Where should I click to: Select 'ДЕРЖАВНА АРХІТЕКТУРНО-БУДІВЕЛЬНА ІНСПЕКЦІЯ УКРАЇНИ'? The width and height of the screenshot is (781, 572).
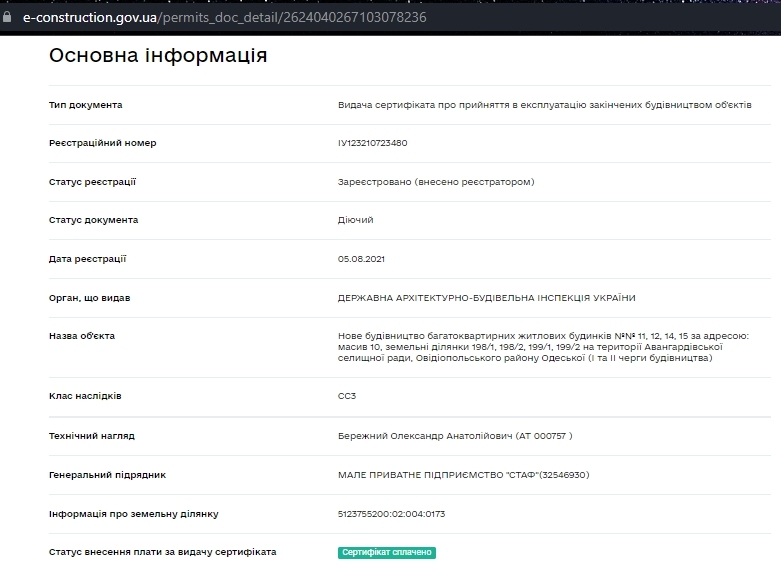pyautogui.click(x=487, y=298)
